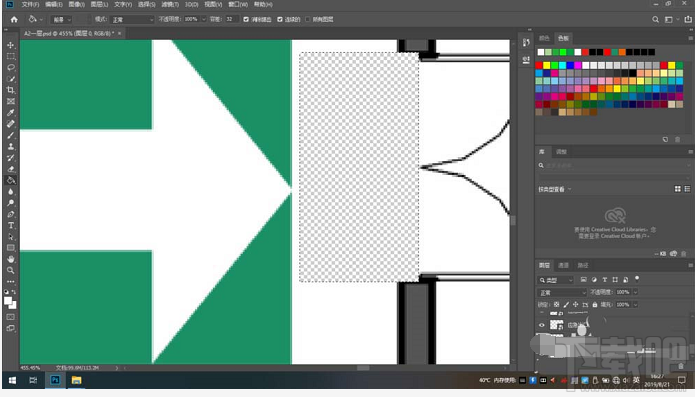Hide the visible layer via eye icon
The width and height of the screenshot is (695, 397).
[x=542, y=325]
